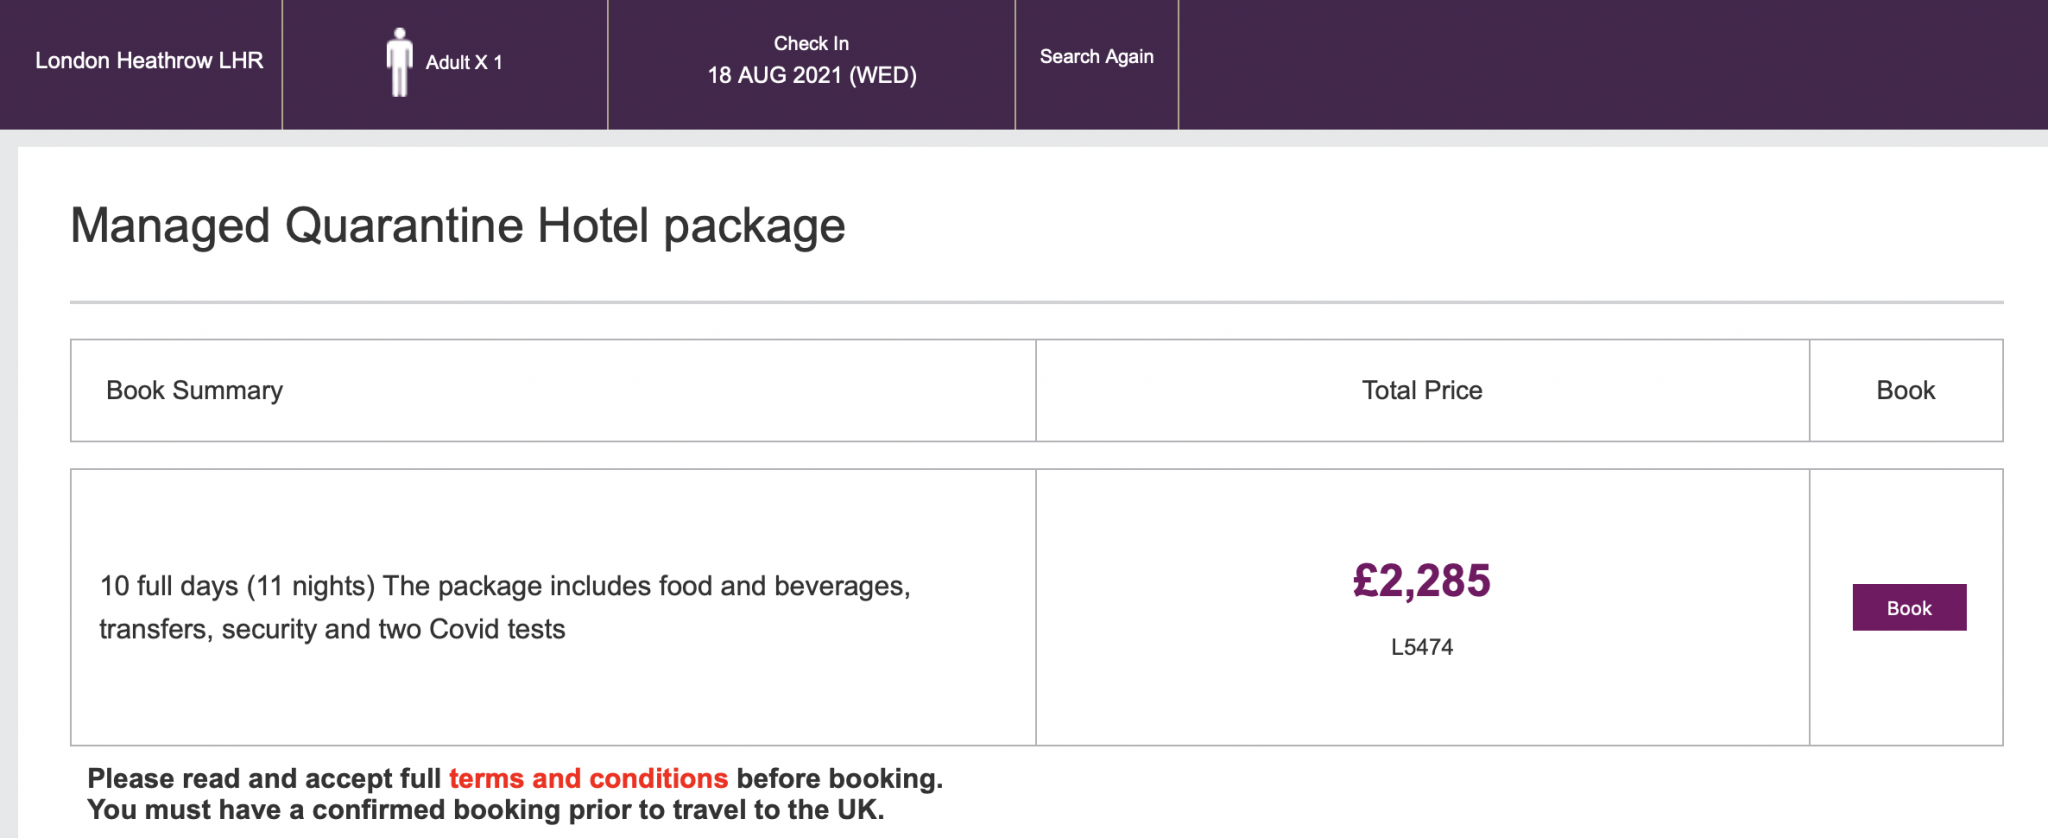Click the confirmed booking prior to travel notice
Screen dimensions: 2048x838
coord(485,809)
